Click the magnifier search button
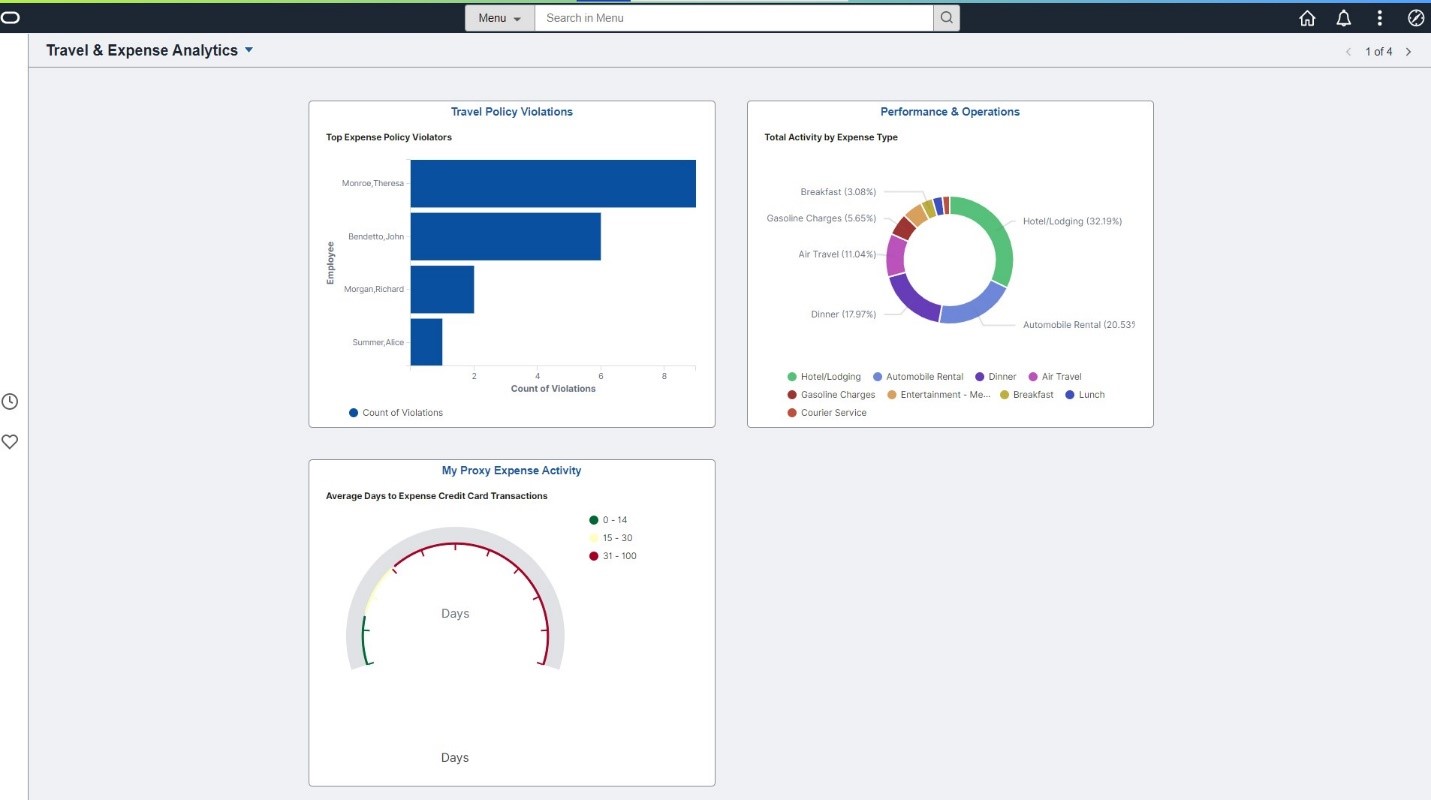The height and width of the screenshot is (800, 1431). (x=946, y=18)
